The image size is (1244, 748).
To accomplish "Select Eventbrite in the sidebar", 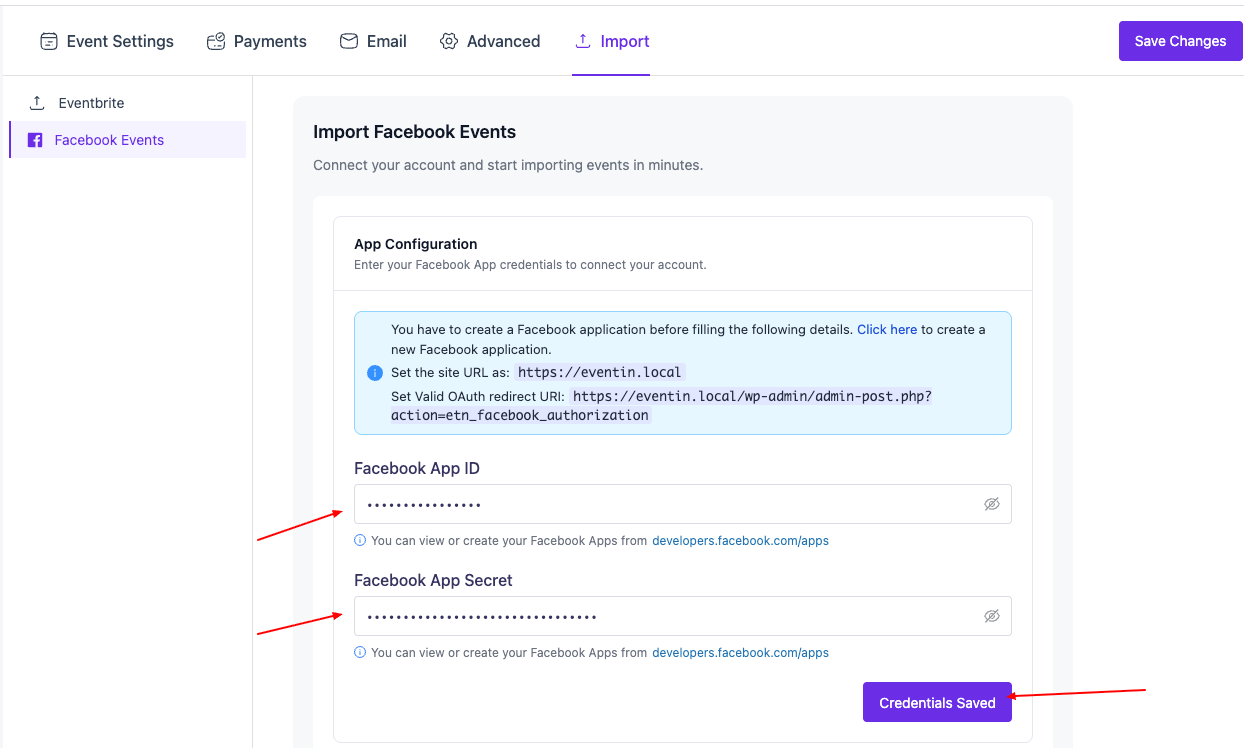I will (x=91, y=103).
